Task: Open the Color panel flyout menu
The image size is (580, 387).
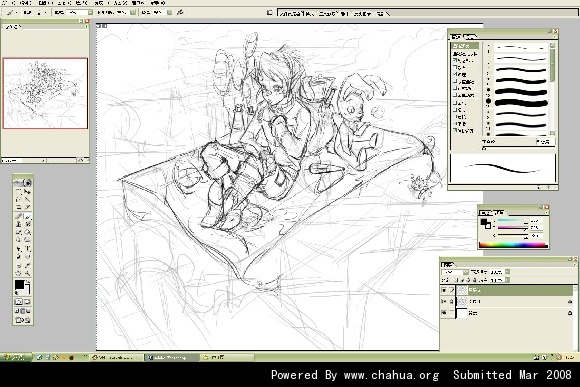Action: point(546,213)
